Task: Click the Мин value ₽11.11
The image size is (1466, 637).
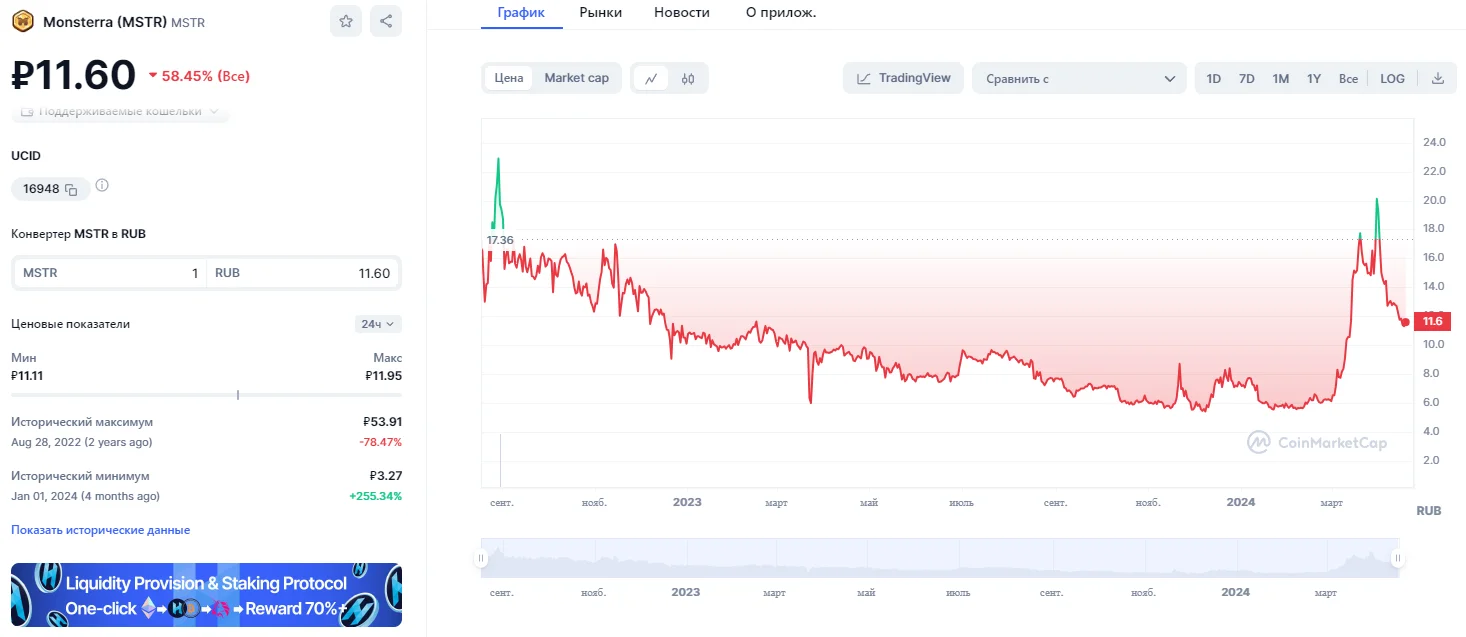Action: coord(27,376)
